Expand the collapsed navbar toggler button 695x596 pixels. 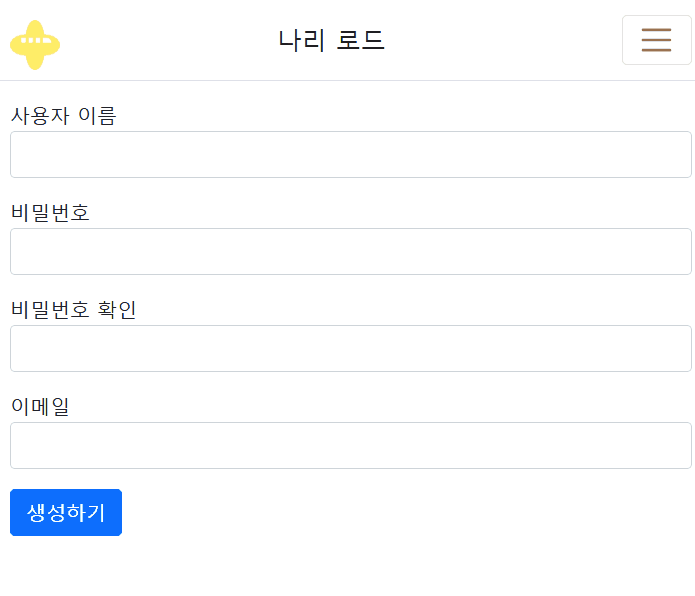[656, 40]
